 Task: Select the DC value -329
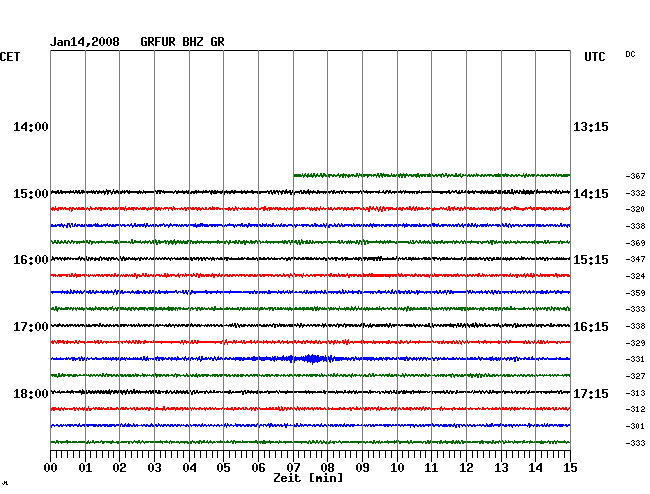(635, 343)
